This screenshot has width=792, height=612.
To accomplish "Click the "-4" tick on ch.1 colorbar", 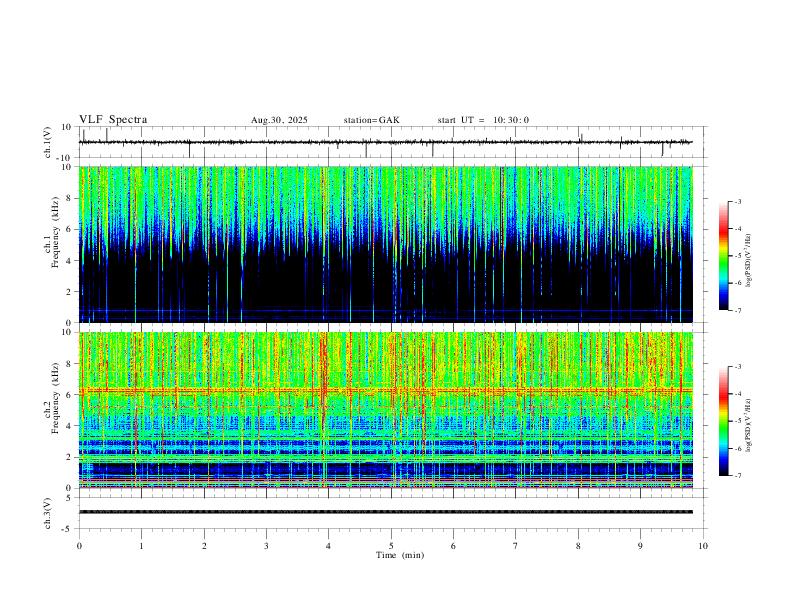I will point(738,229).
